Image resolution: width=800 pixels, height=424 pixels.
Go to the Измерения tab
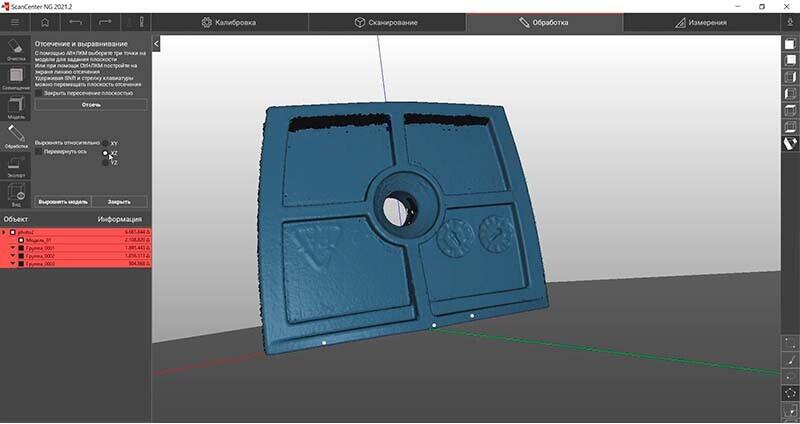pyautogui.click(x=702, y=22)
